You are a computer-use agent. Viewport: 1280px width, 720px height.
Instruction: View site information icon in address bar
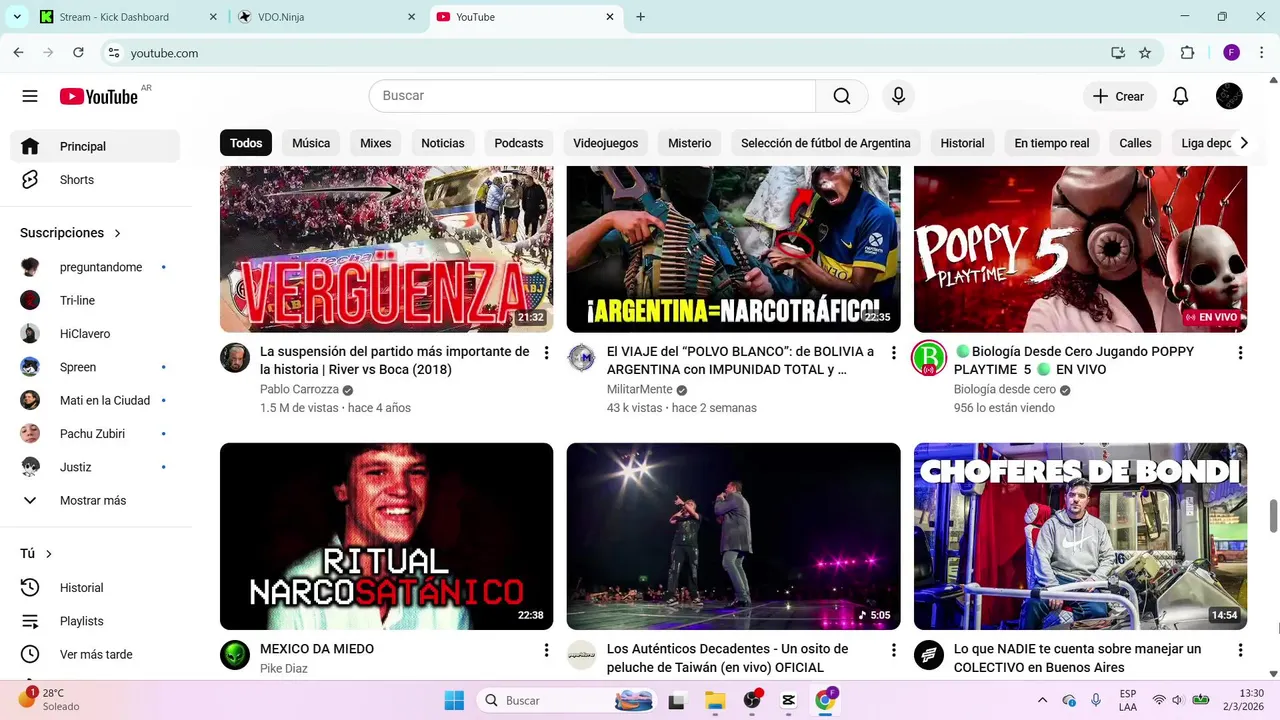114,53
